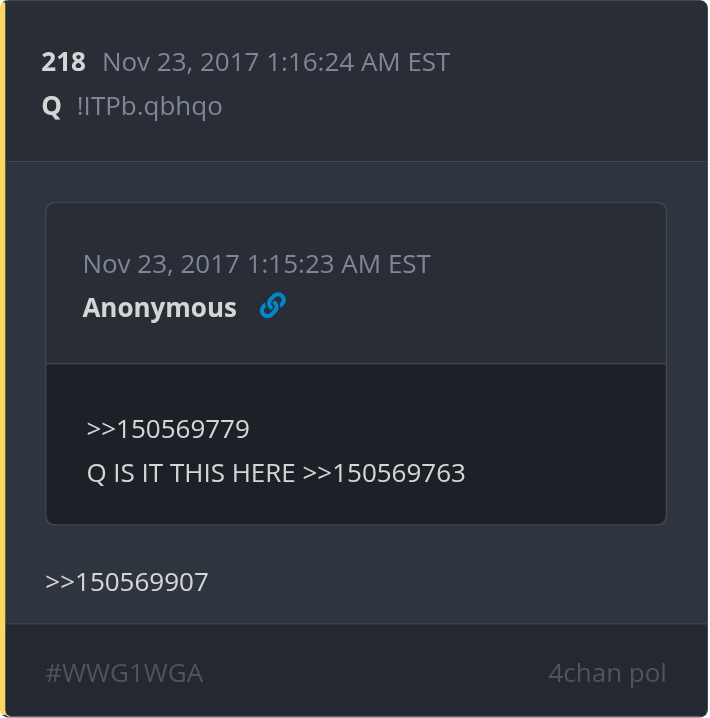Click the year 2017 in the top timestamp
Image resolution: width=710 pixels, height=718 pixels.
(229, 62)
